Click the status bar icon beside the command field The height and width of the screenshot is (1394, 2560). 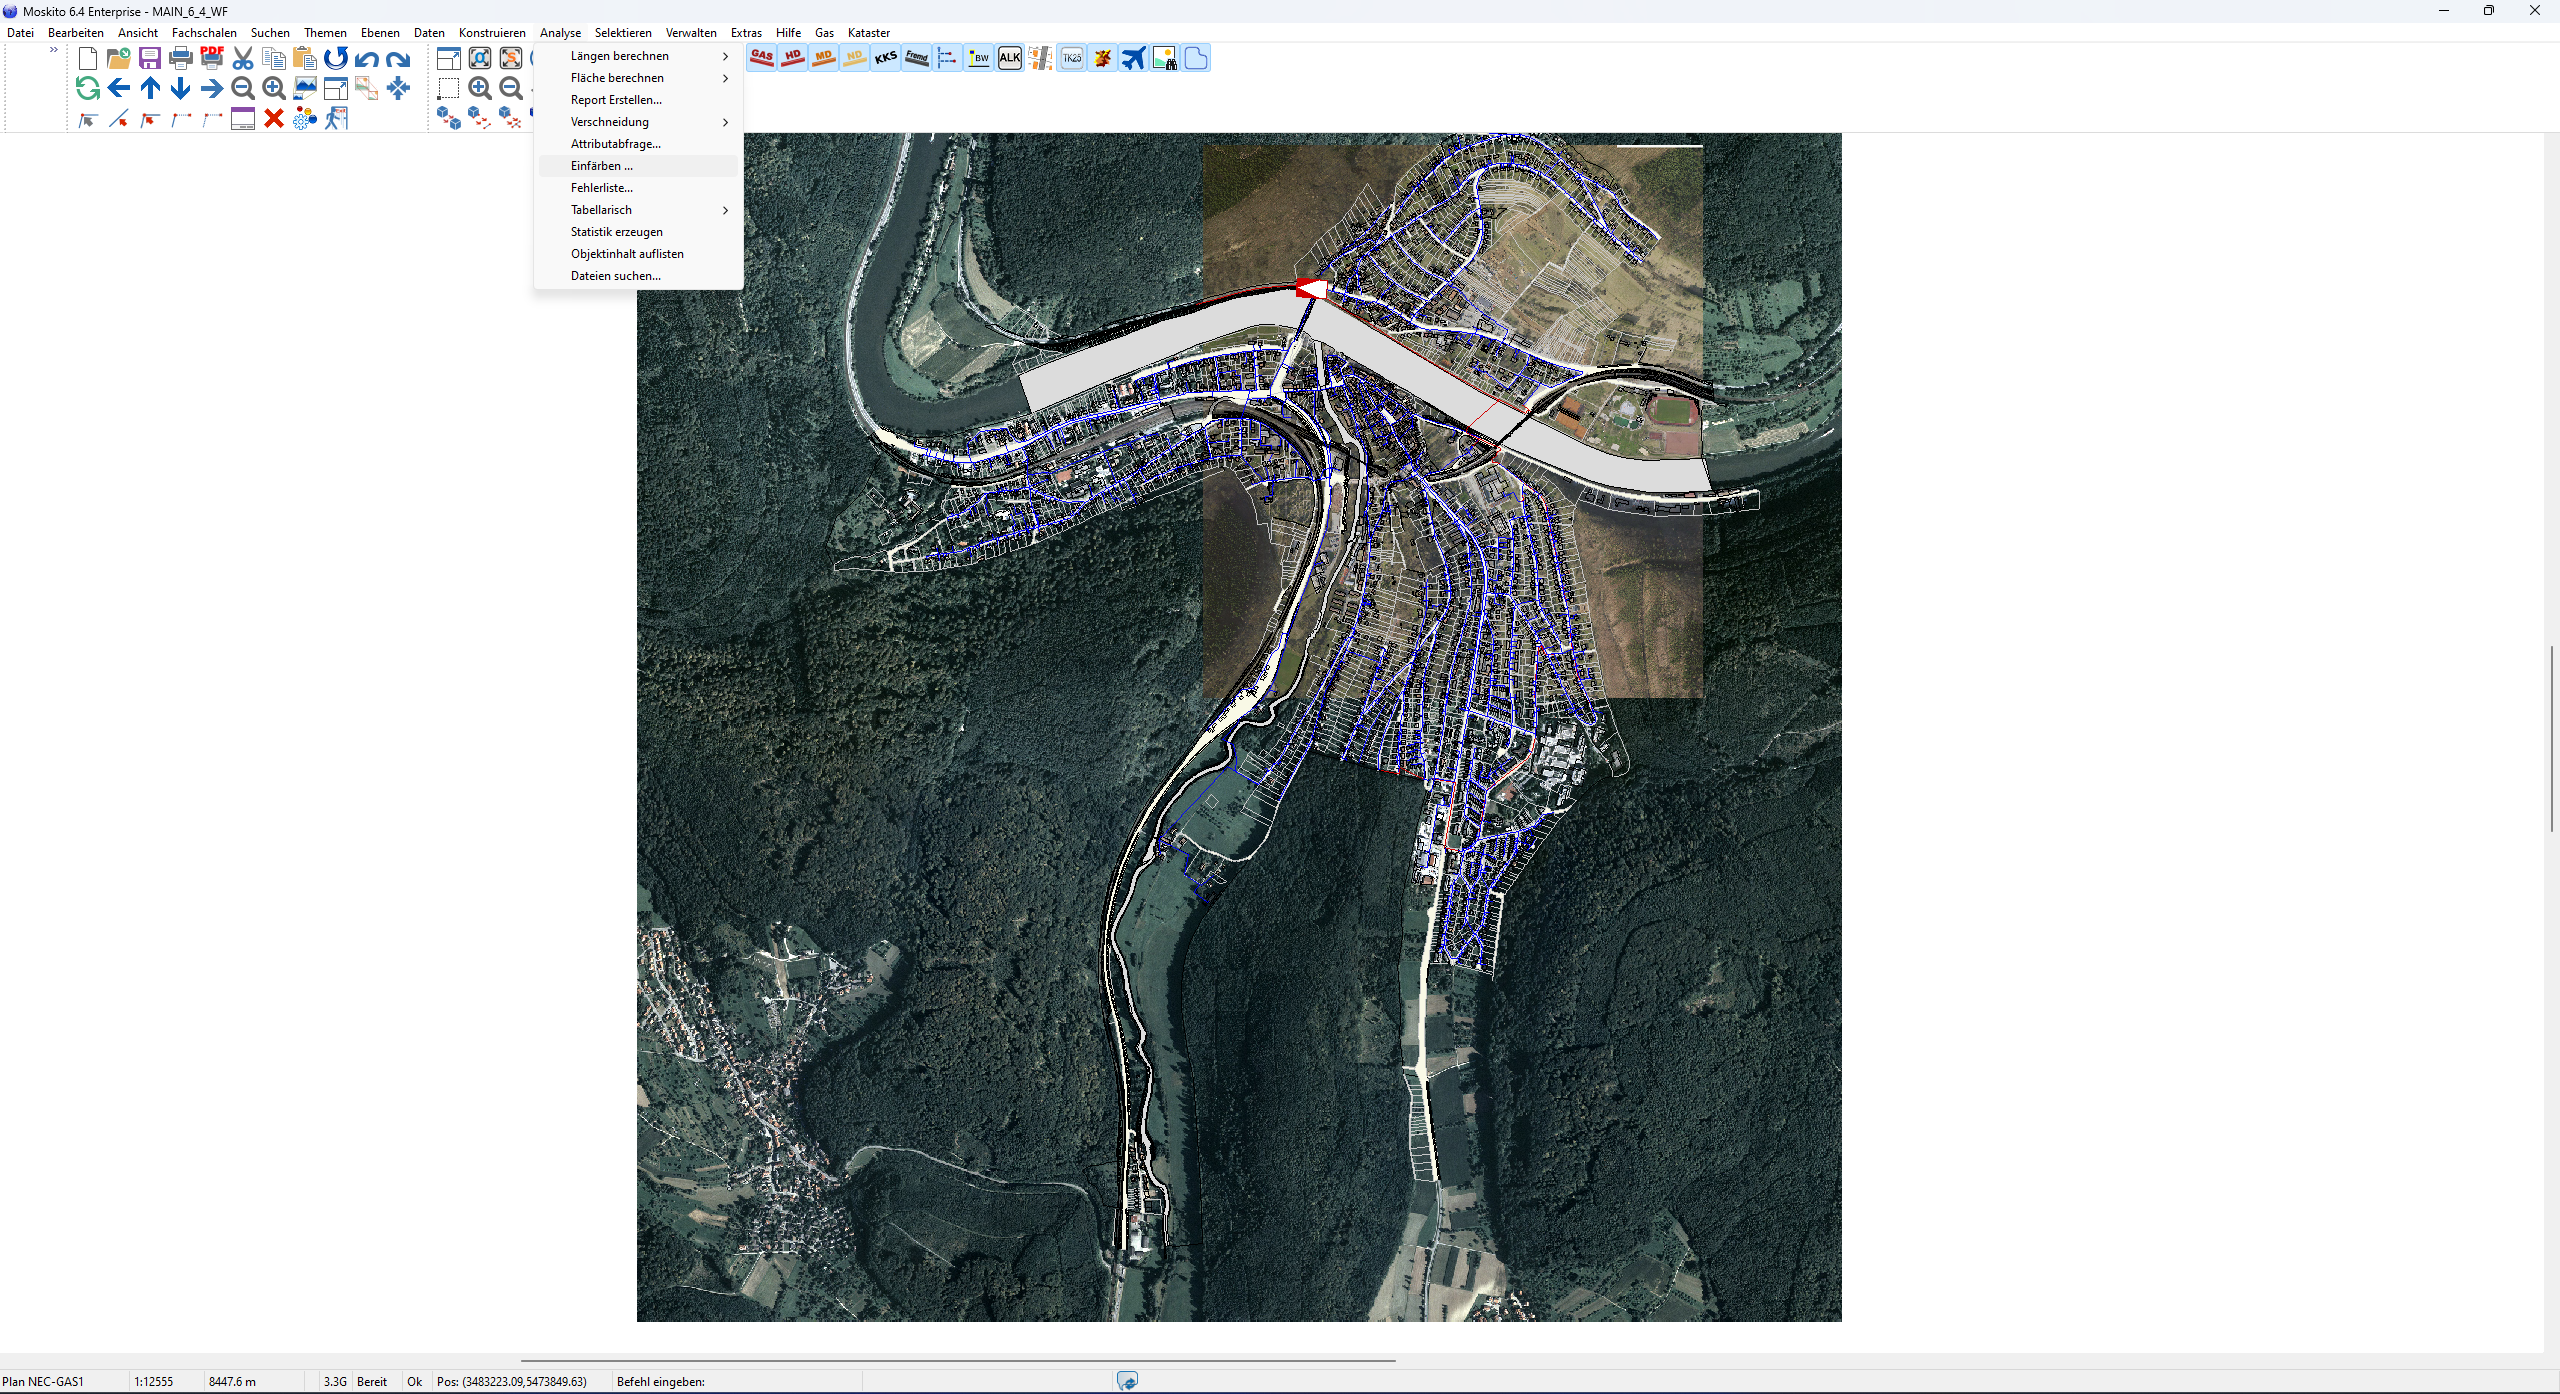pyautogui.click(x=1127, y=1381)
